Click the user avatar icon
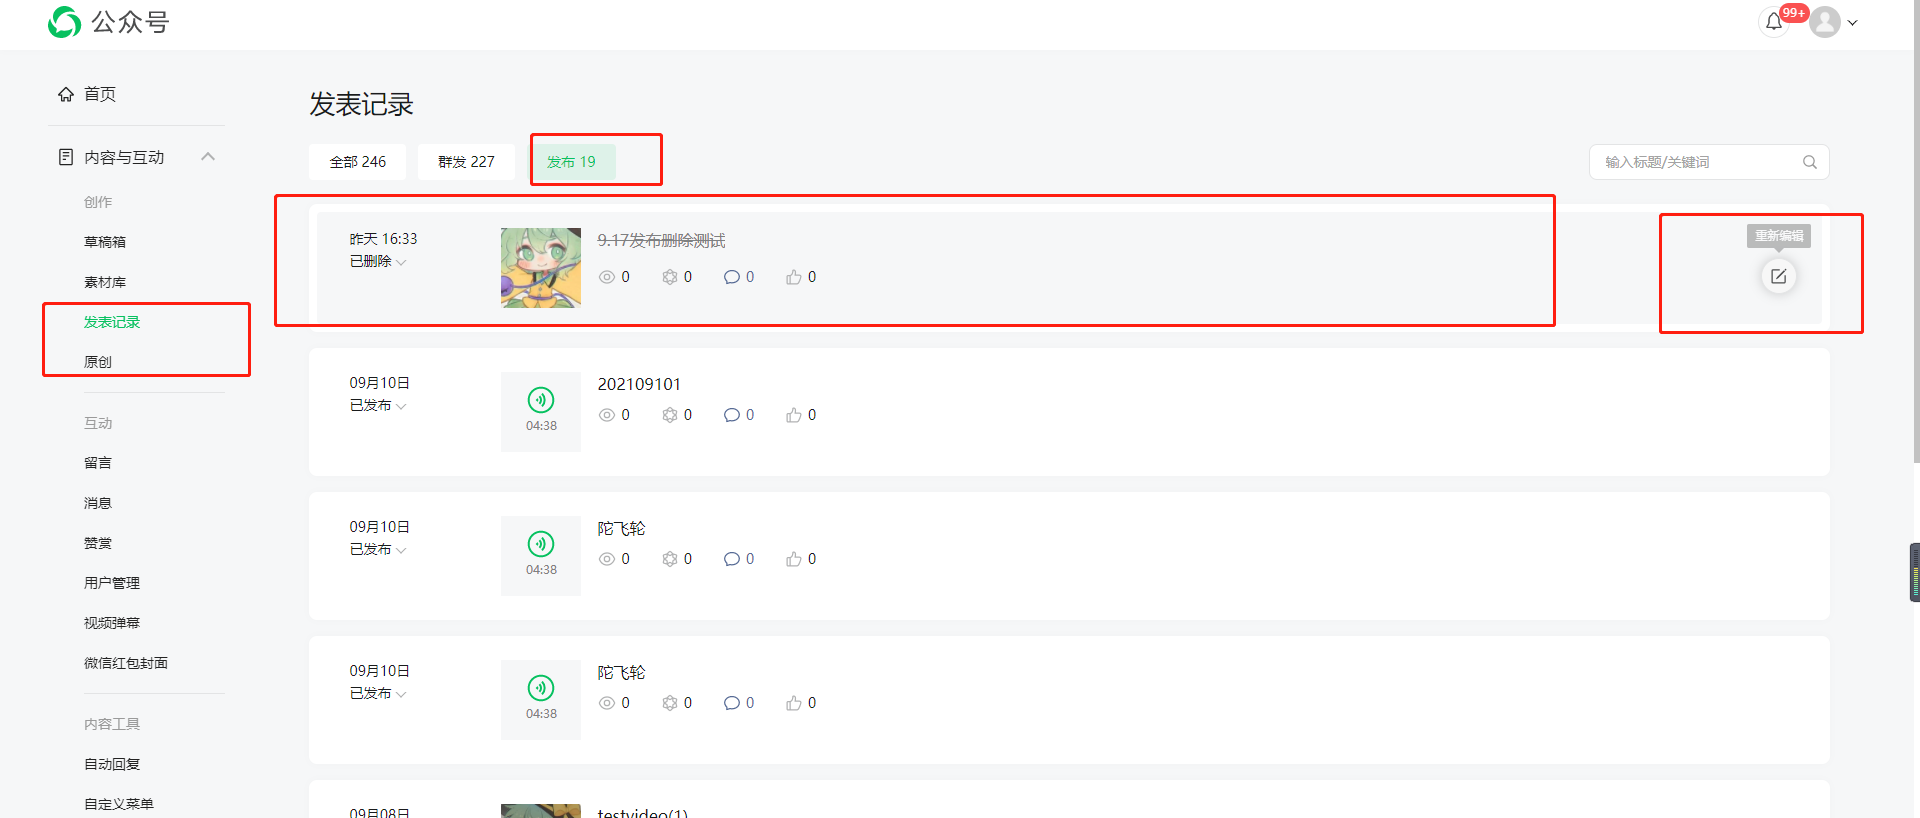Image resolution: width=1920 pixels, height=818 pixels. 1825,22
